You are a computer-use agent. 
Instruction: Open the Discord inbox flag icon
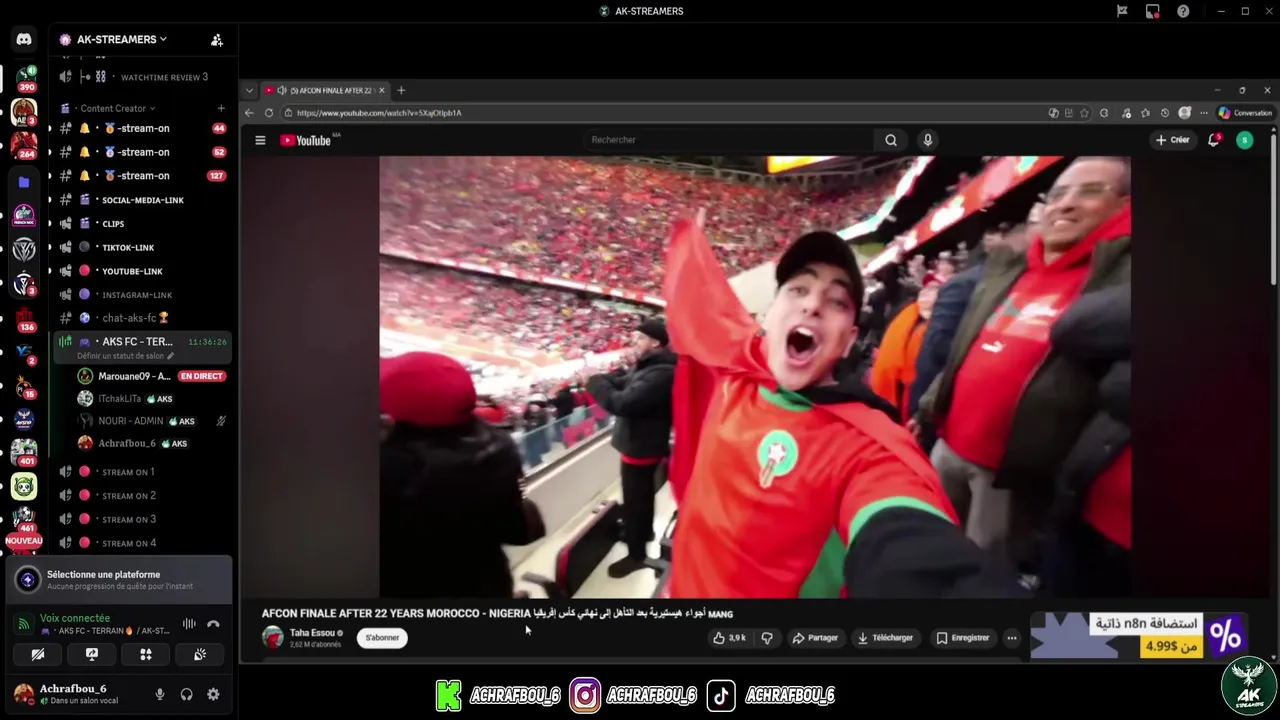pyautogui.click(x=1122, y=11)
